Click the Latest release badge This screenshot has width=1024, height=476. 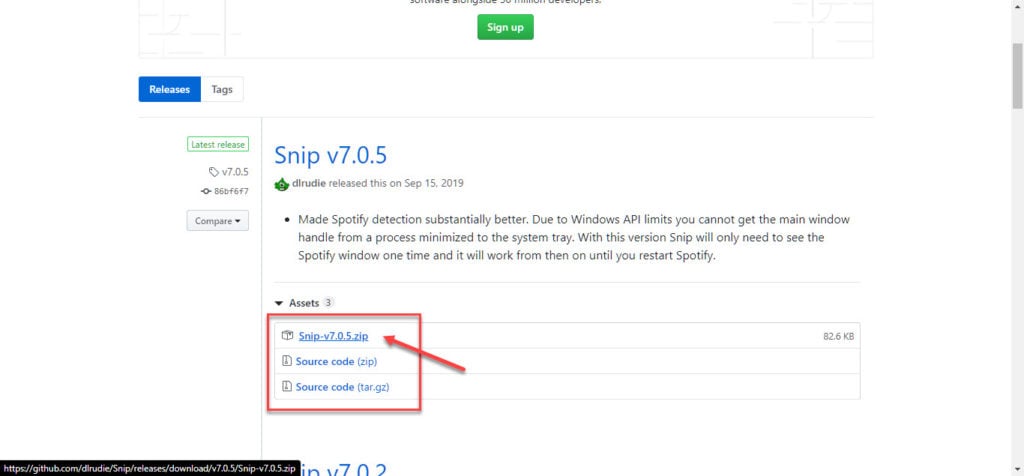(218, 144)
